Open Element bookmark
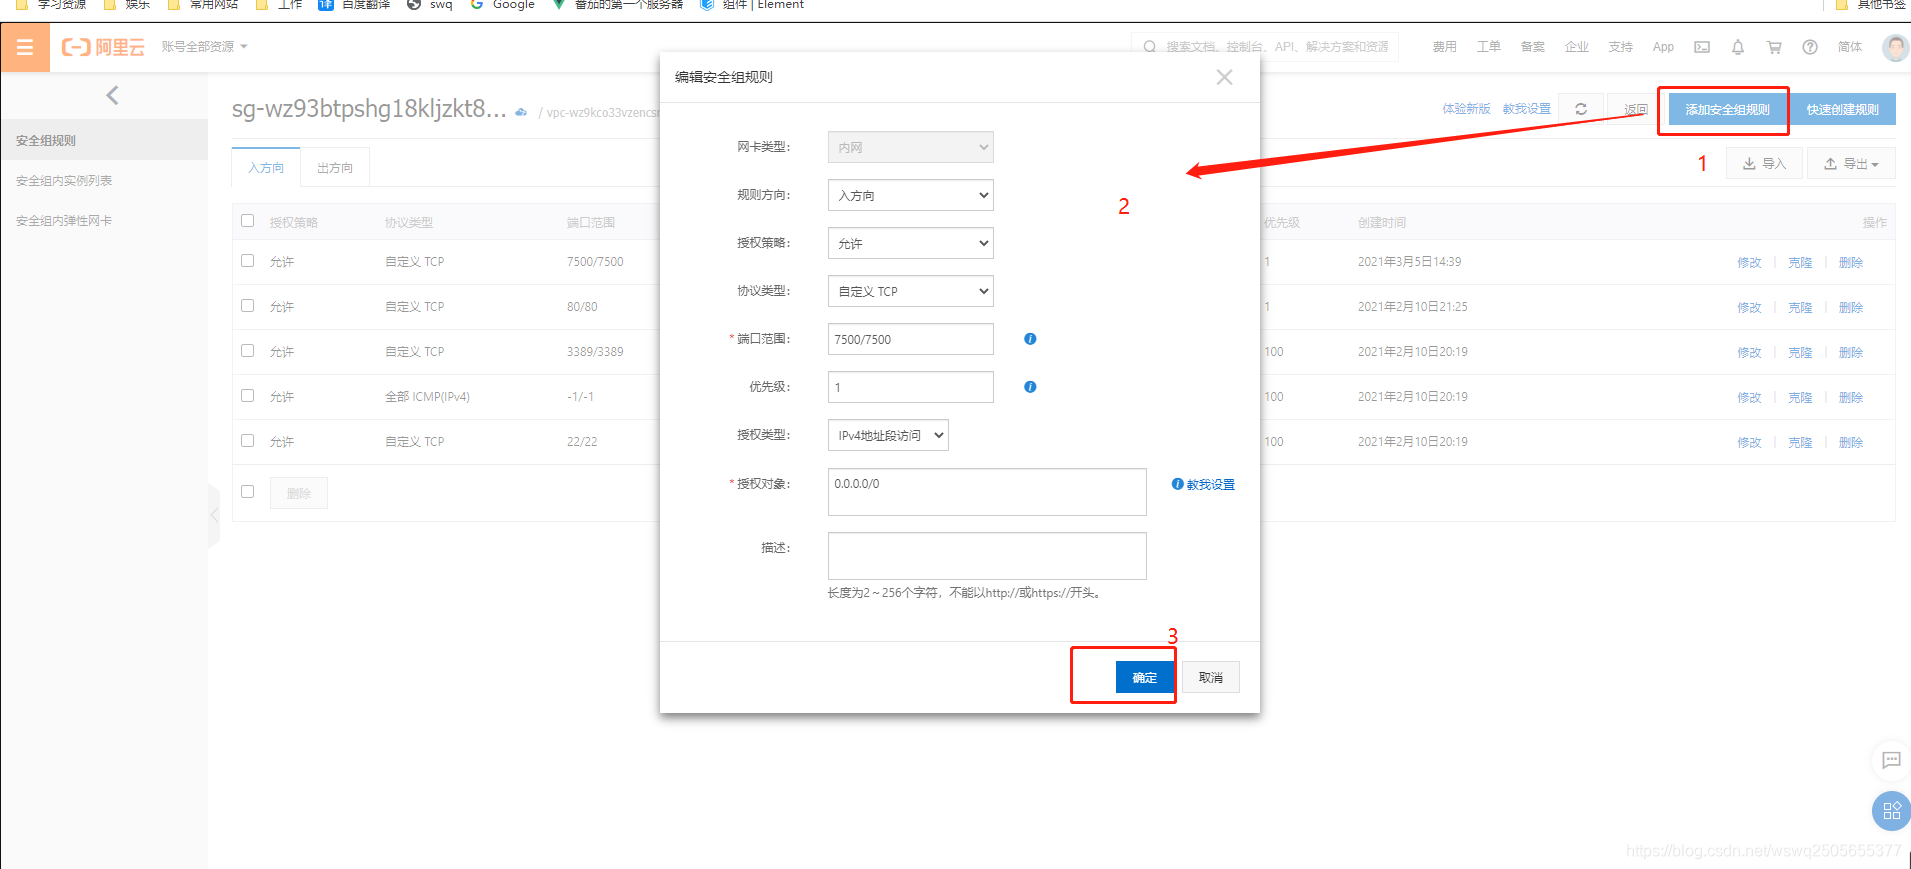 click(752, 5)
